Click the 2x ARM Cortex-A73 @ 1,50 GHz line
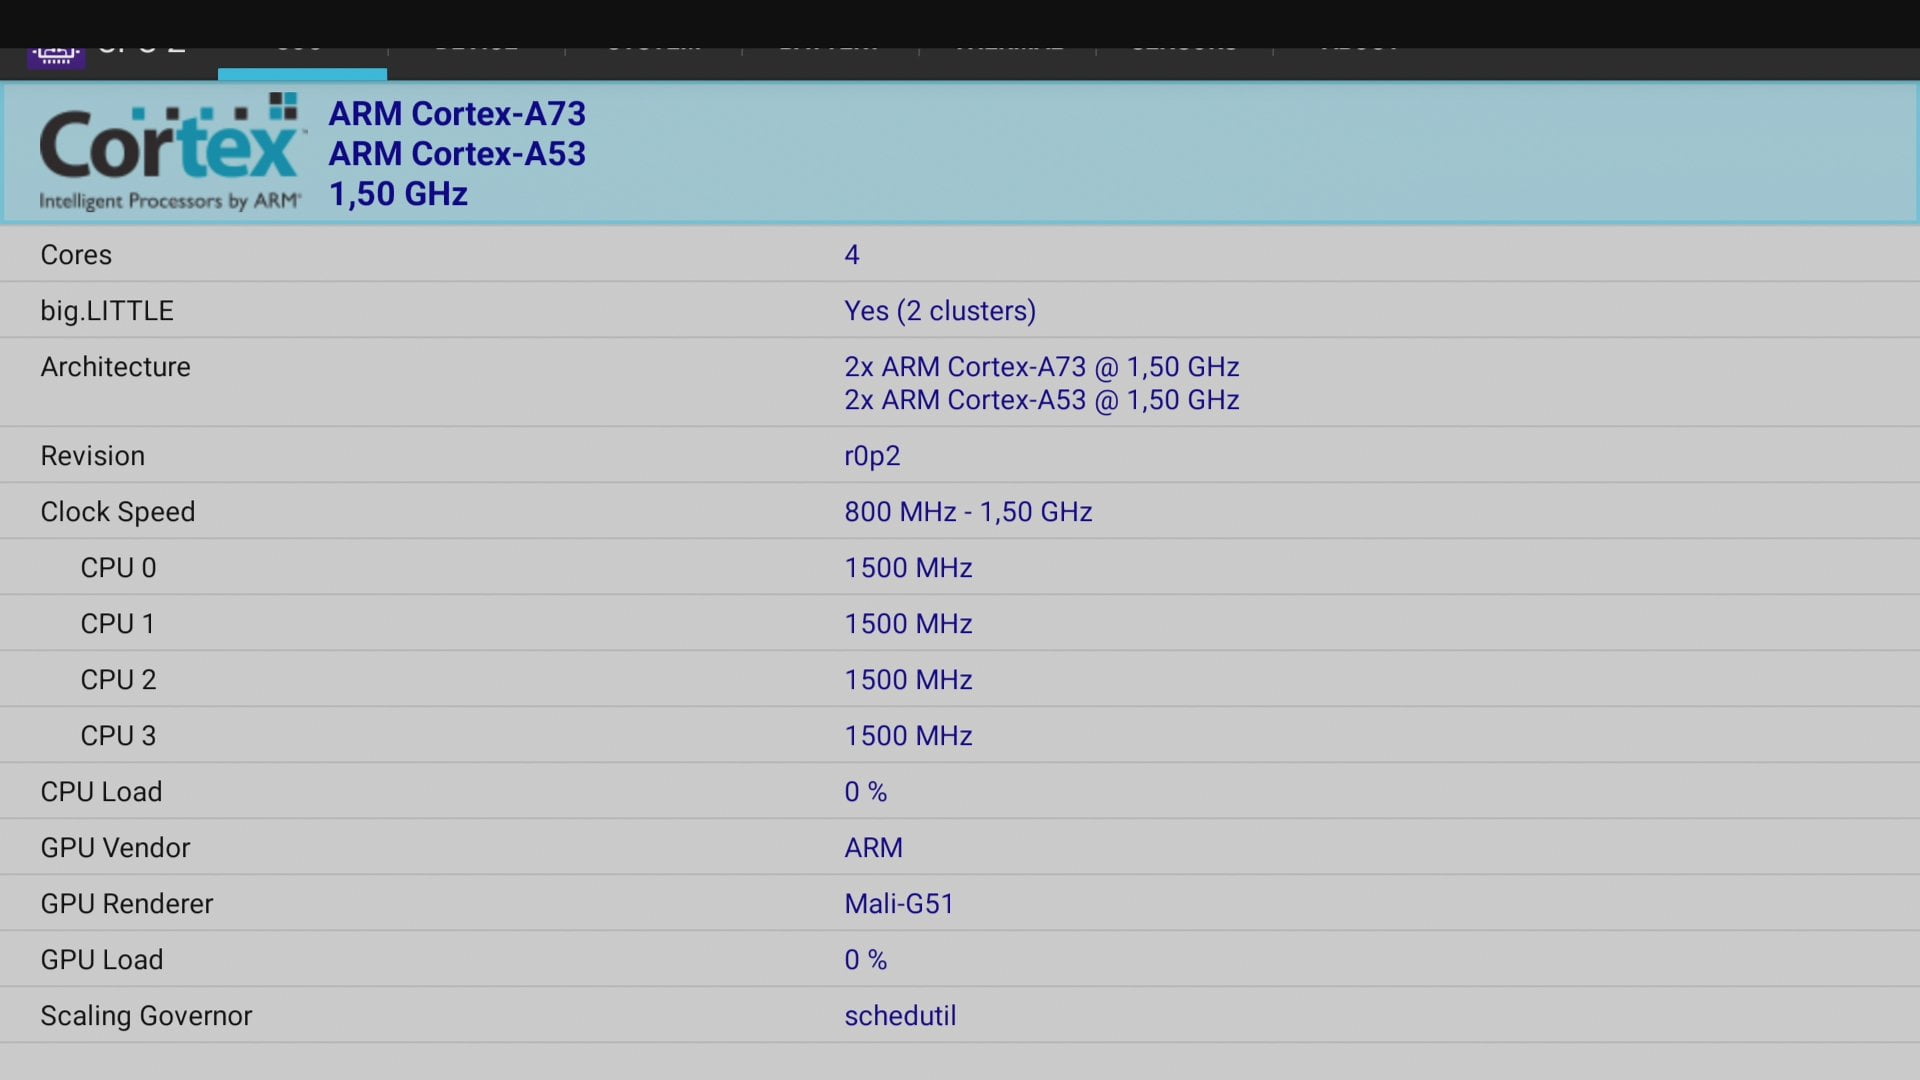This screenshot has width=1920, height=1080. click(1042, 367)
